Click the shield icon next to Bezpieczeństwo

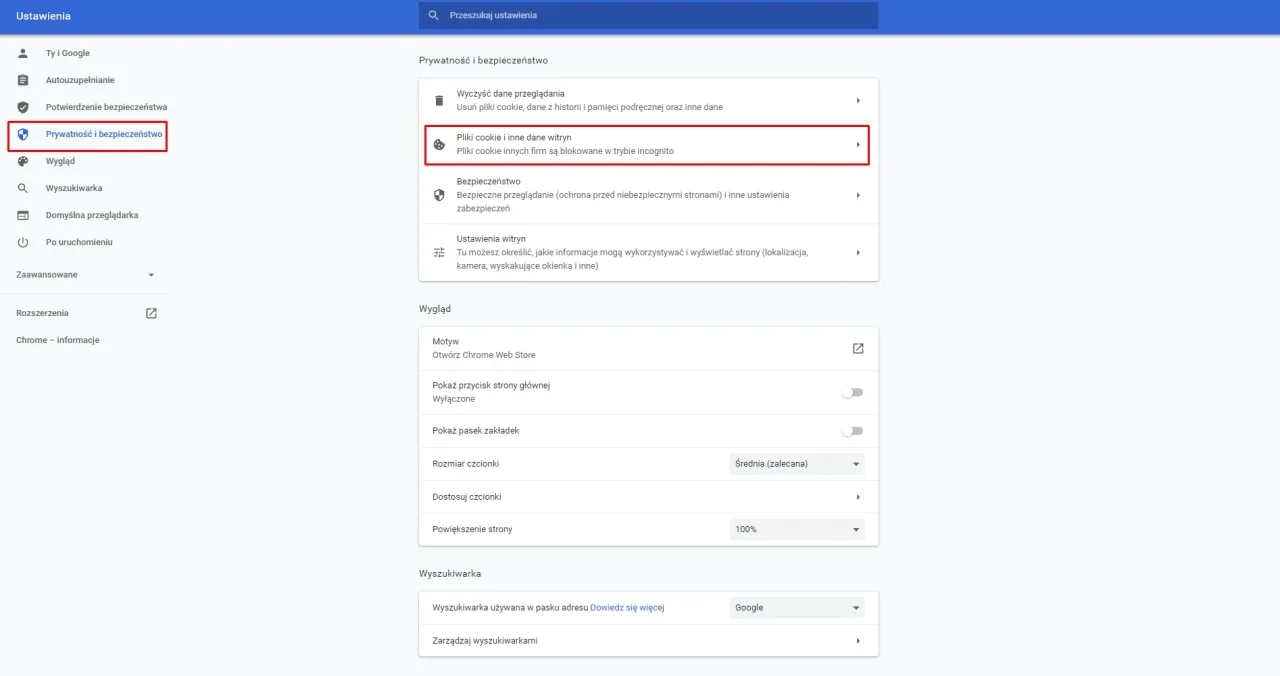point(438,194)
